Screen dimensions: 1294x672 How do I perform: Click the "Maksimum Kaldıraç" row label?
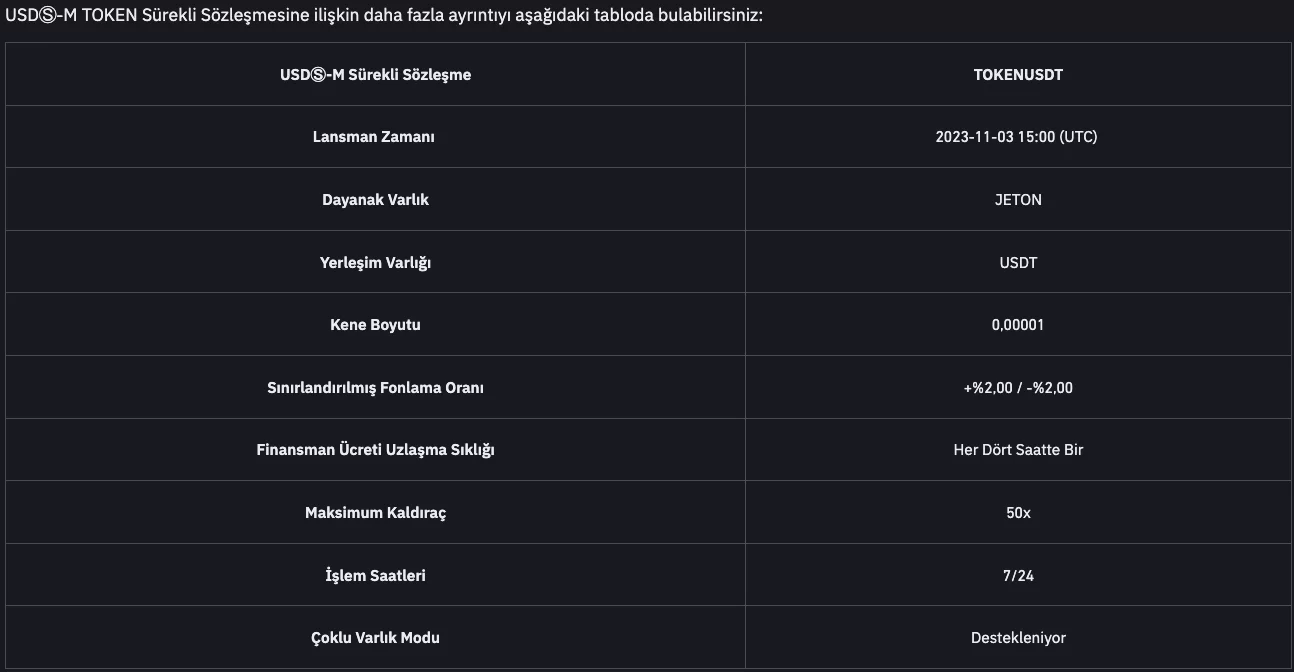[375, 513]
